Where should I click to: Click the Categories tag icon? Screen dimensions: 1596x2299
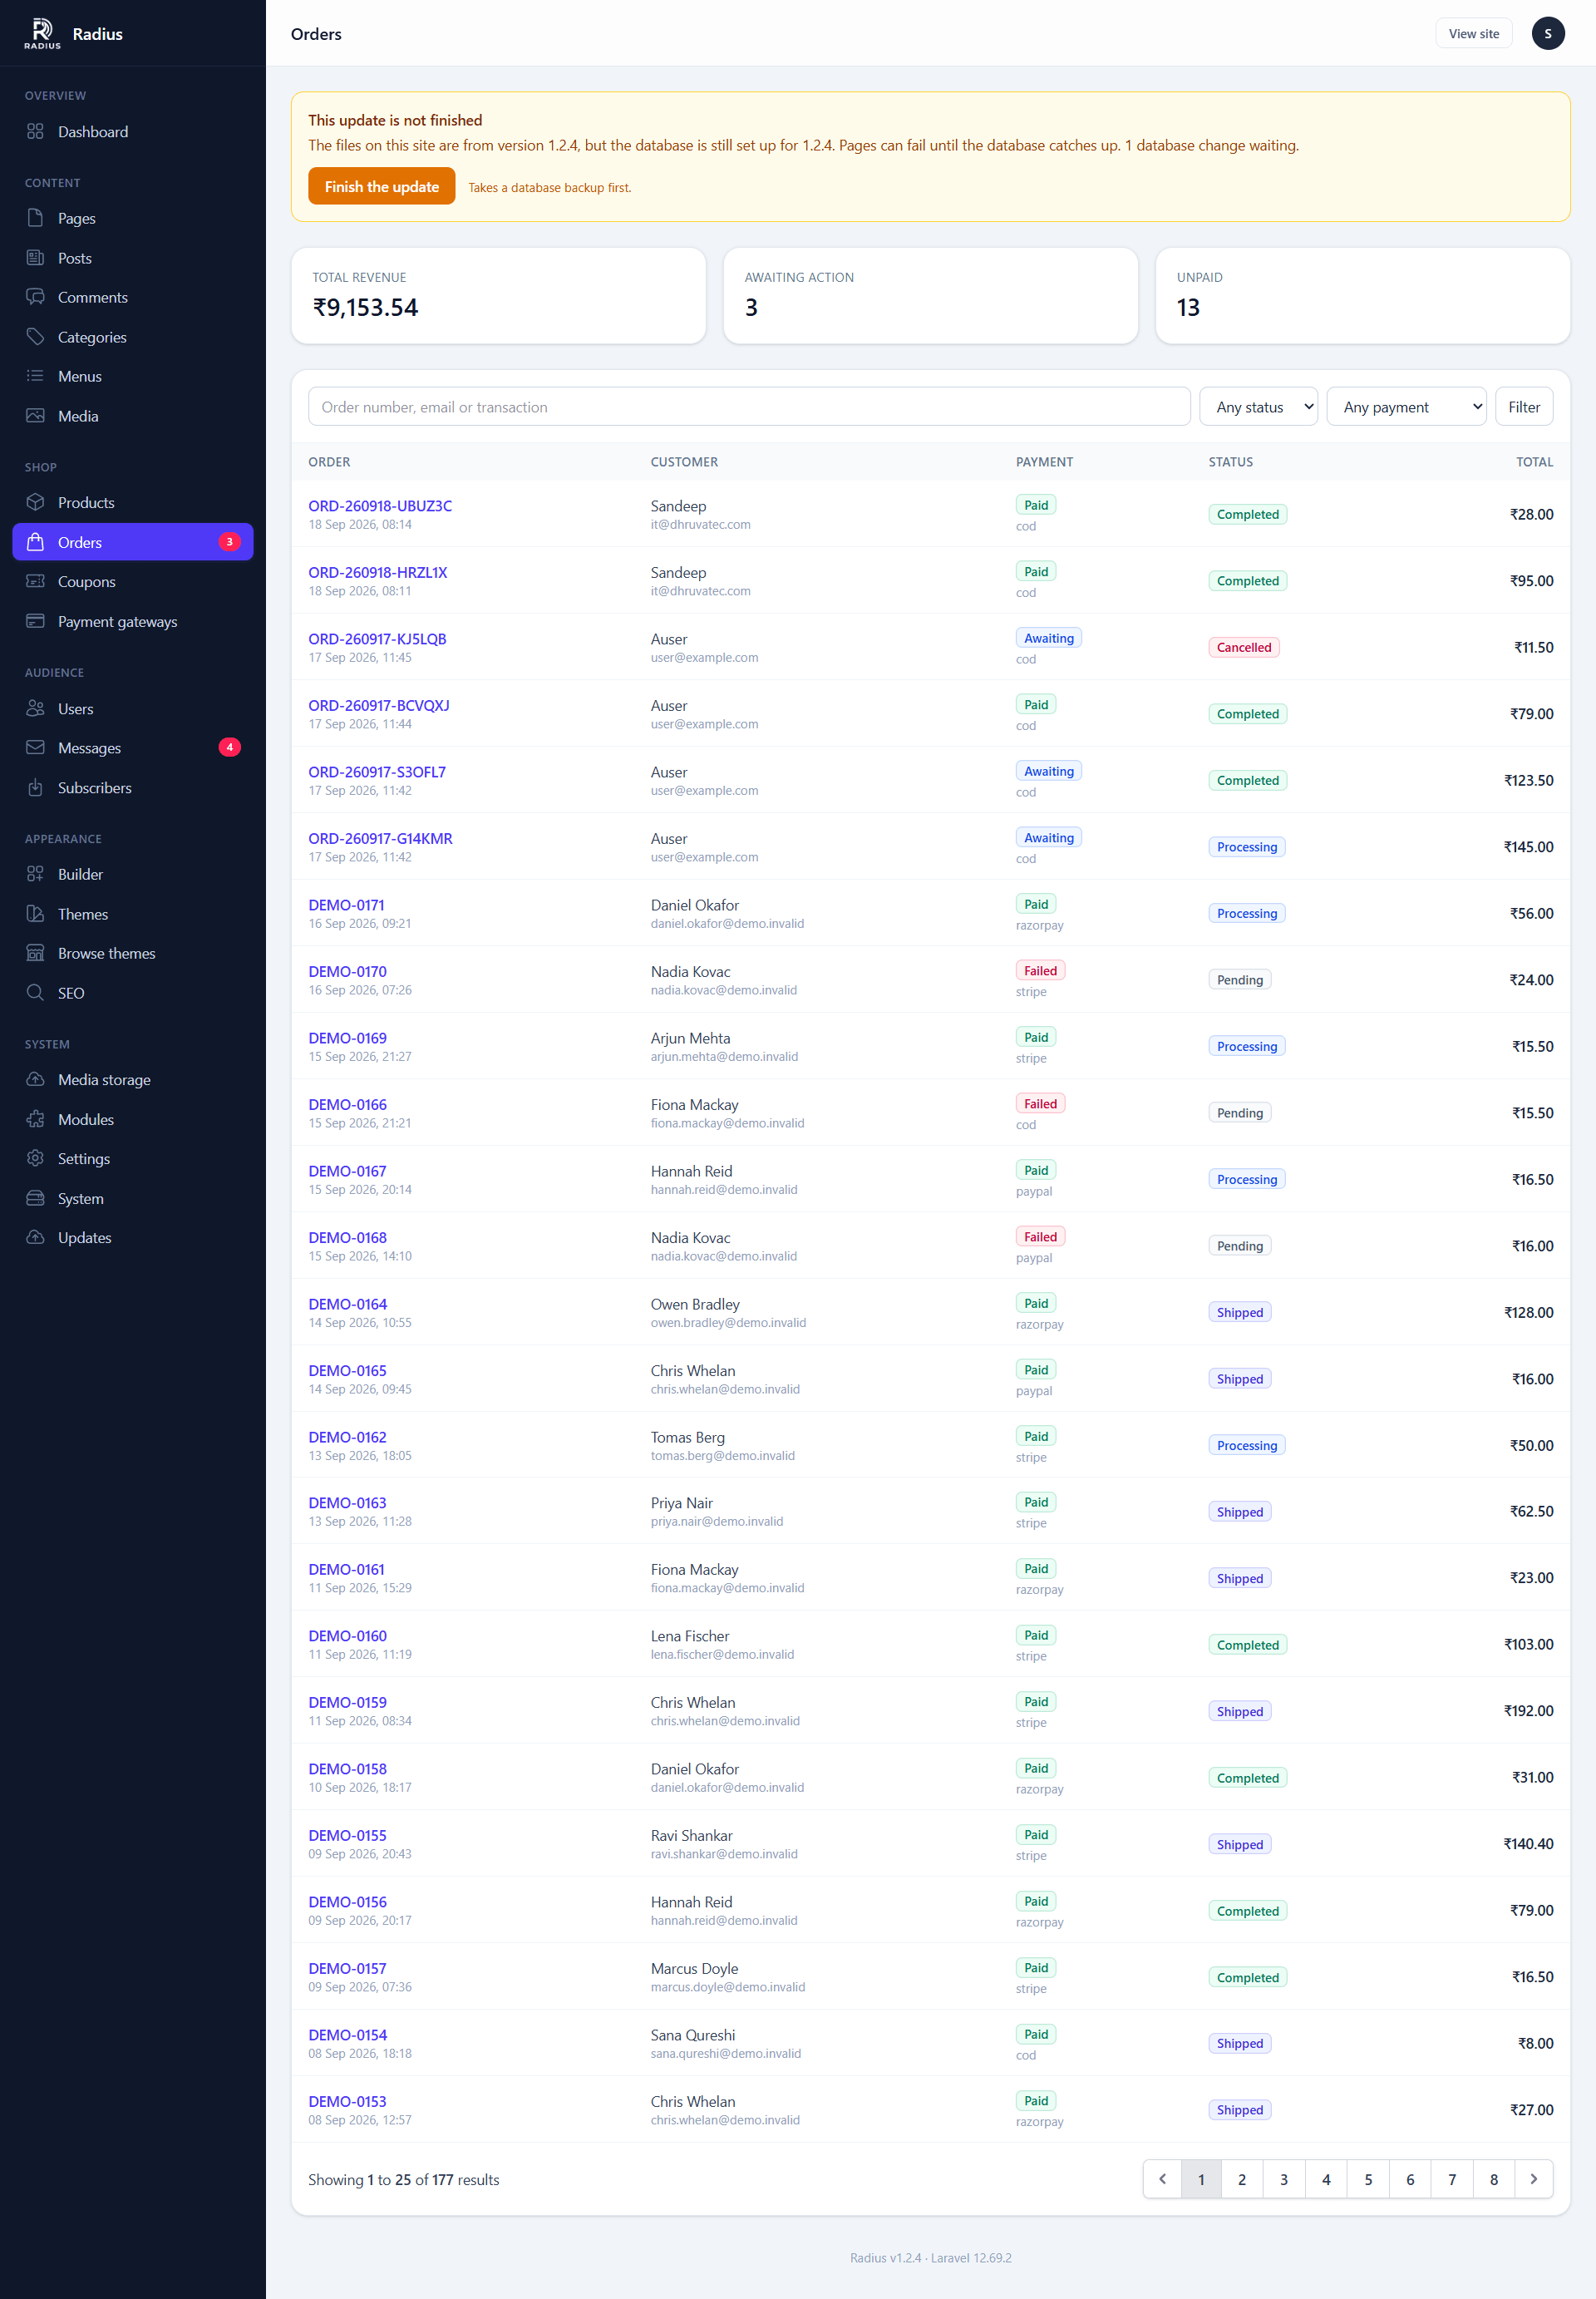click(35, 336)
